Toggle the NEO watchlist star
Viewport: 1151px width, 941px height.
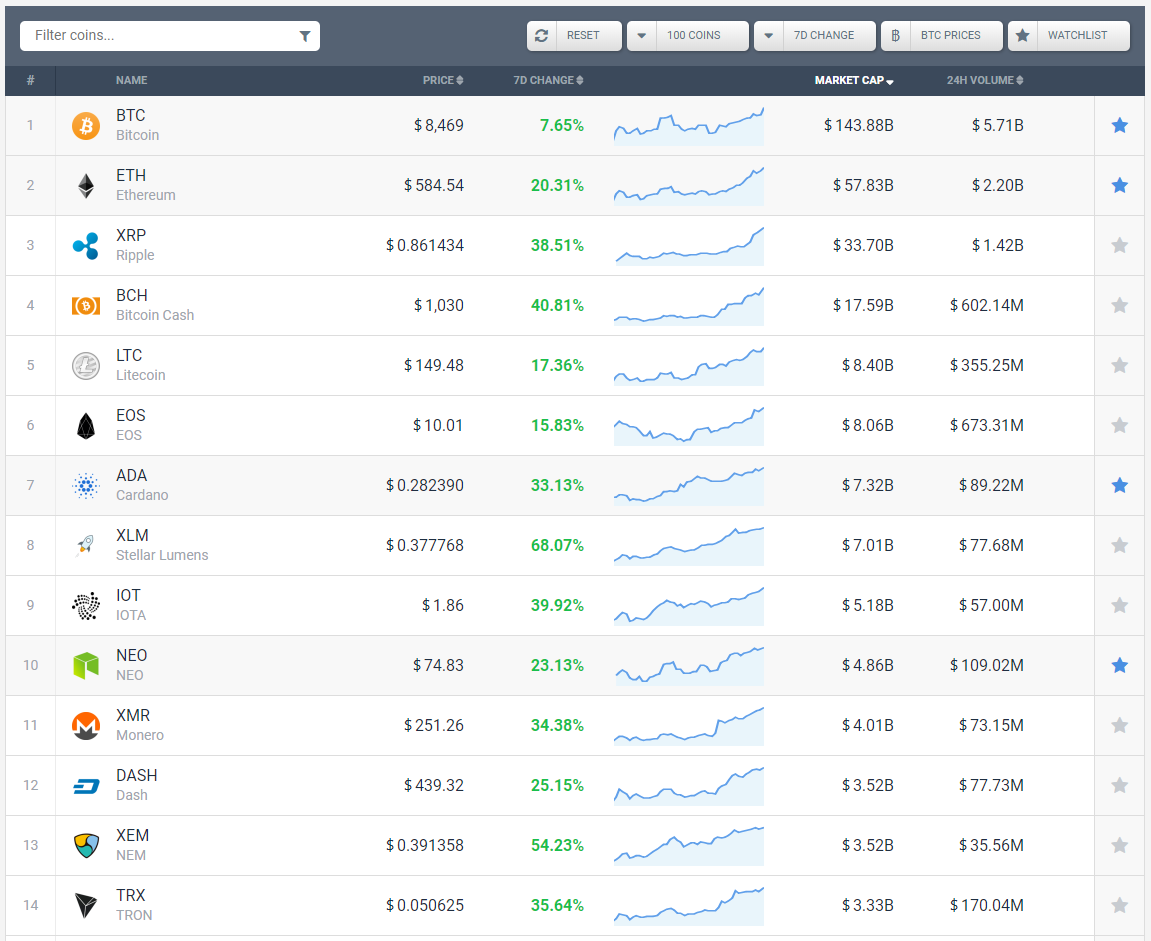tap(1119, 666)
